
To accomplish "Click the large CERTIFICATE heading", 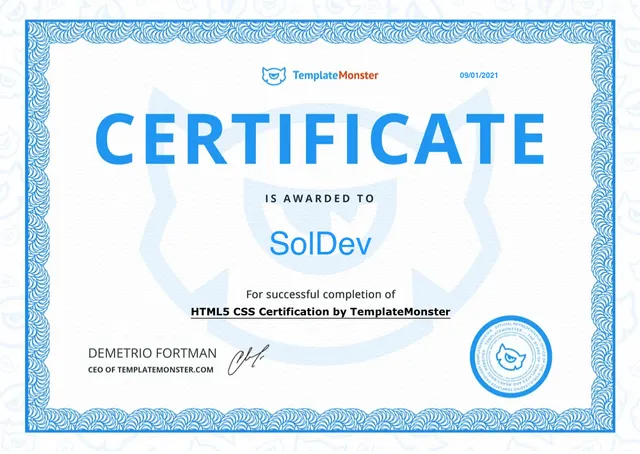I will (320, 139).
